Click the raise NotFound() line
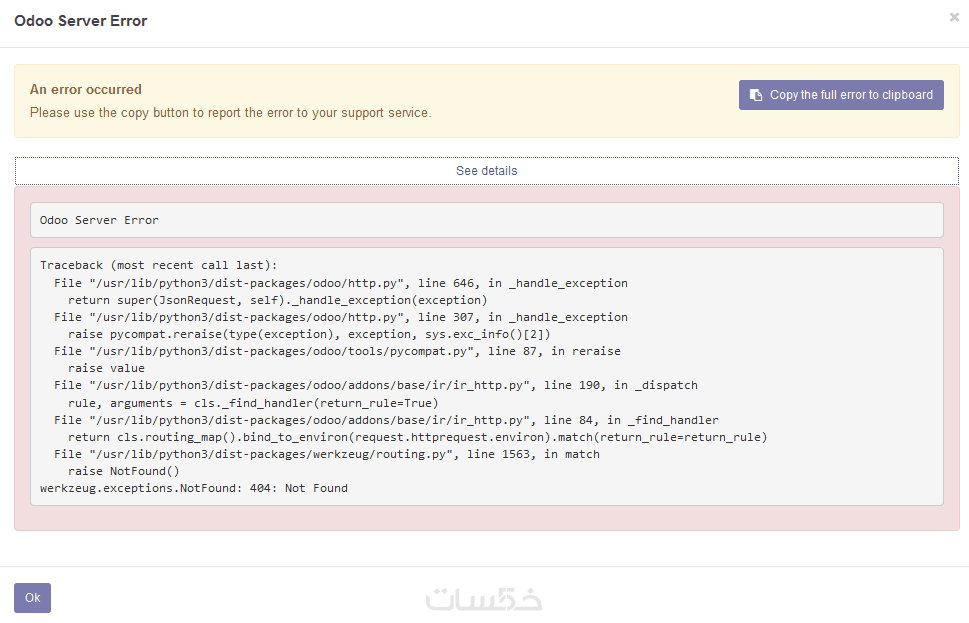969x623 pixels. (124, 471)
